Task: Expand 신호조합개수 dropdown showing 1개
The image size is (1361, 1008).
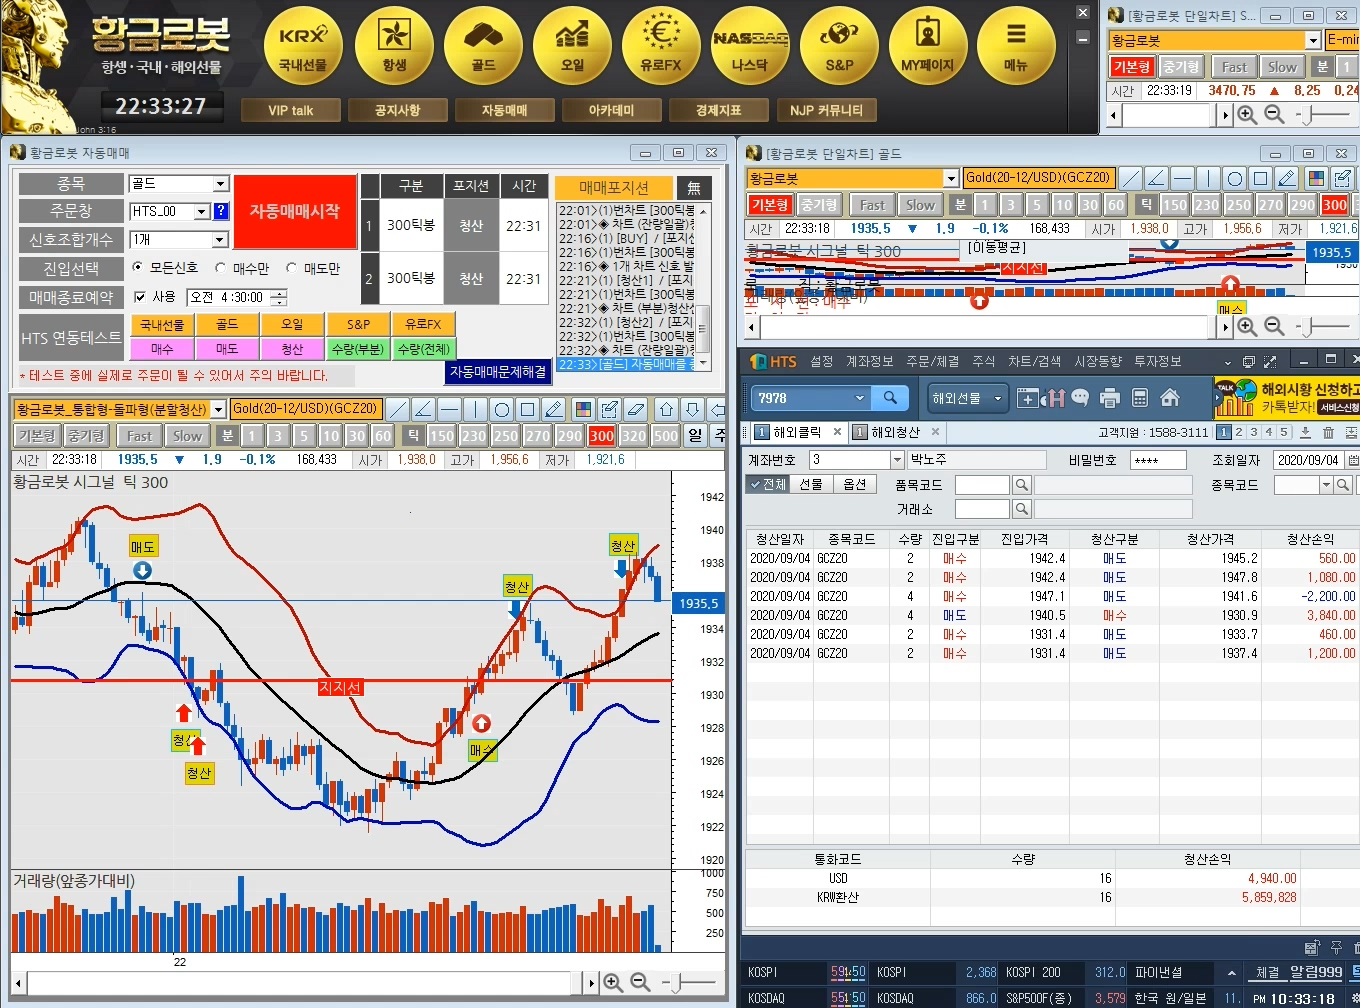Action: [220, 240]
